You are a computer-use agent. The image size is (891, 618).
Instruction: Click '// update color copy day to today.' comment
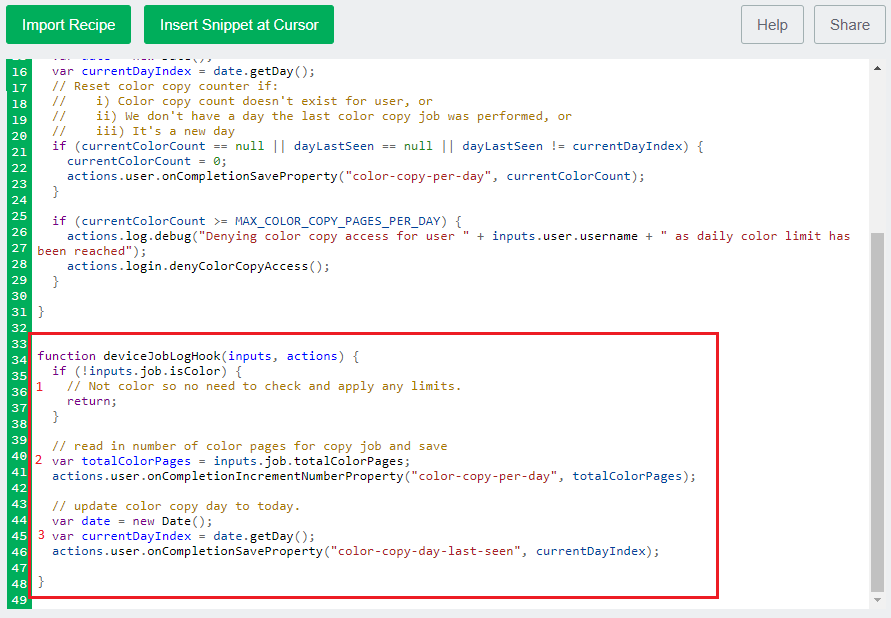pyautogui.click(x=176, y=506)
